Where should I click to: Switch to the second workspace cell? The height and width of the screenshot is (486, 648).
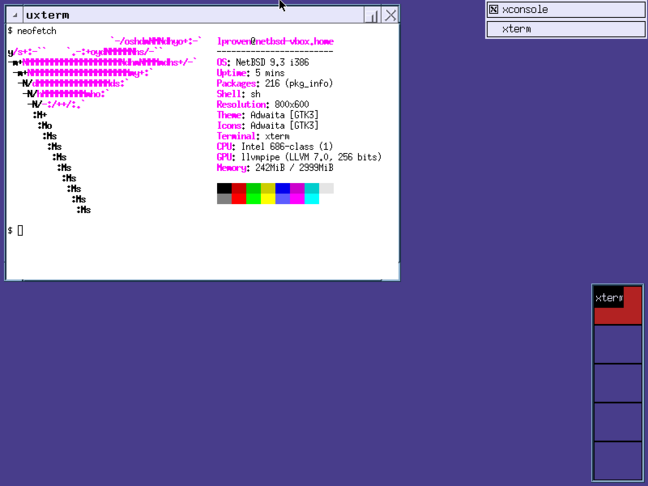618,344
